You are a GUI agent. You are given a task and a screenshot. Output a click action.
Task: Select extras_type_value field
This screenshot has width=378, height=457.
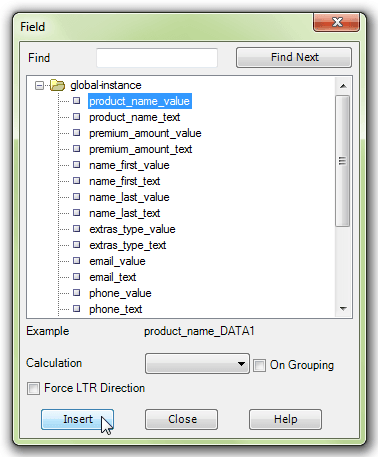pos(132,229)
